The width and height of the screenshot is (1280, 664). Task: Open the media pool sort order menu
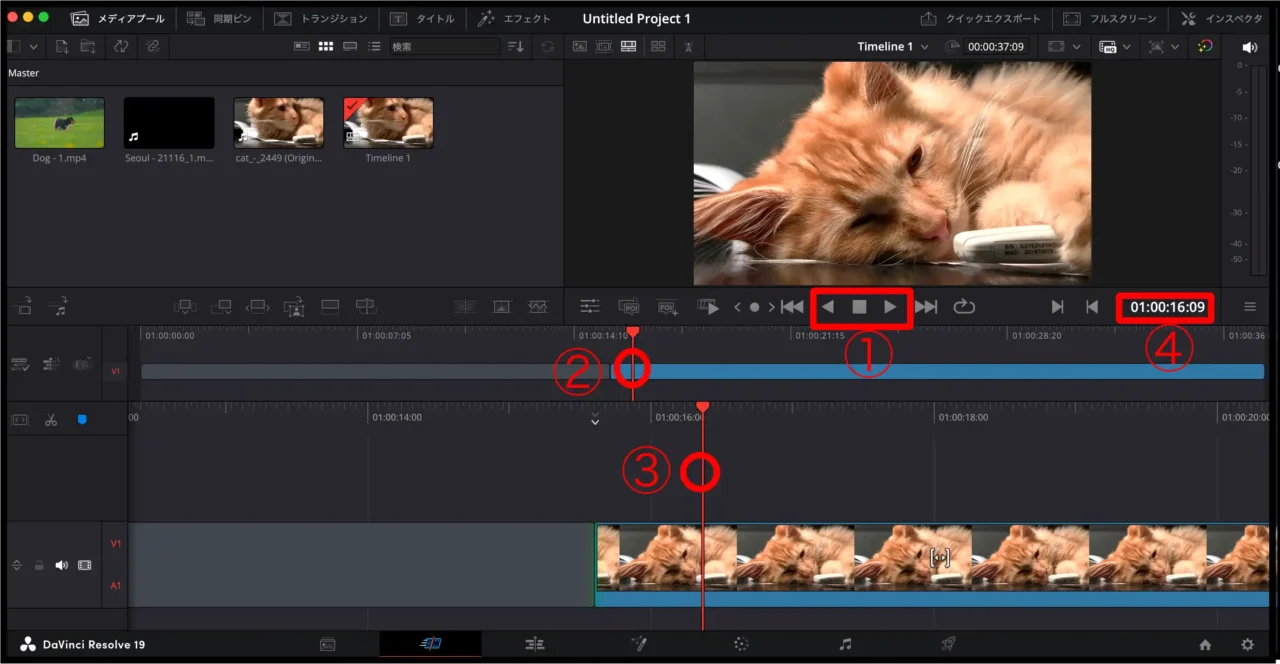516,47
